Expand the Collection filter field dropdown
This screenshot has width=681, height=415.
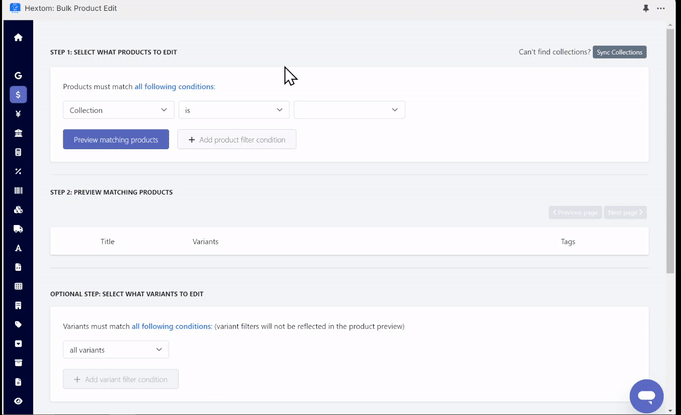click(119, 110)
